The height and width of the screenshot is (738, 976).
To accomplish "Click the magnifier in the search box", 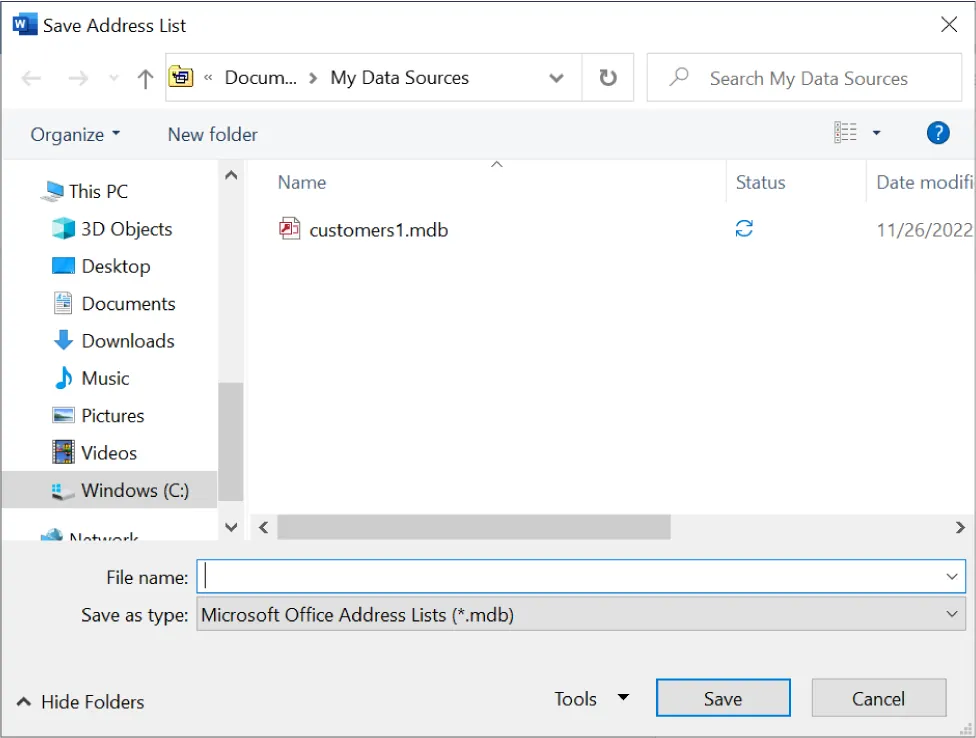I will [681, 77].
